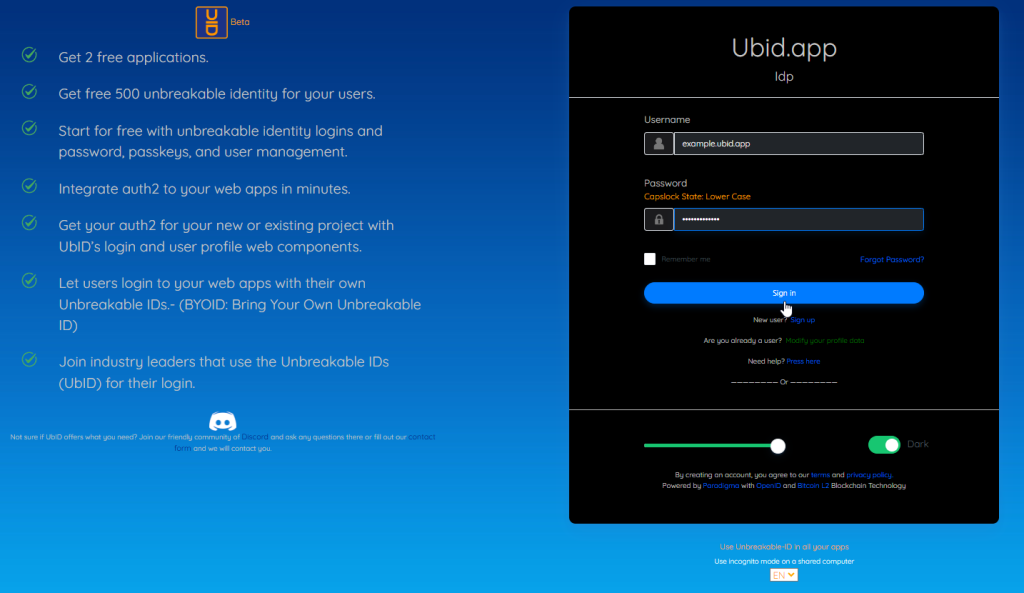Click checkmark icon beside 'Get free 500' line
Screen dimensions: 1024x593
[30, 92]
